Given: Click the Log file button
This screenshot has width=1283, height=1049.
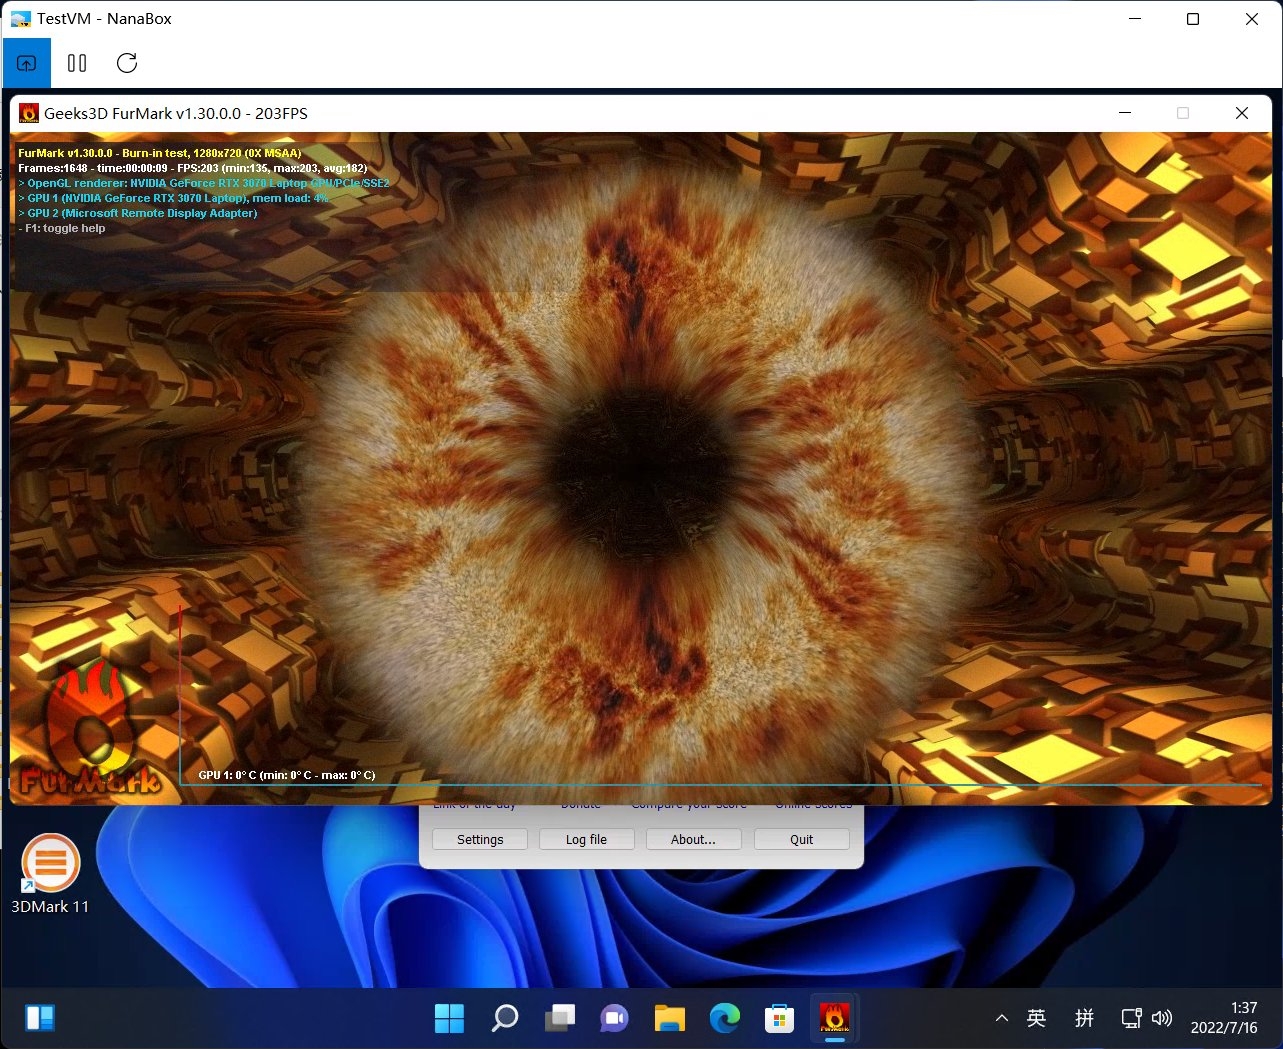Looking at the screenshot, I should (x=586, y=839).
